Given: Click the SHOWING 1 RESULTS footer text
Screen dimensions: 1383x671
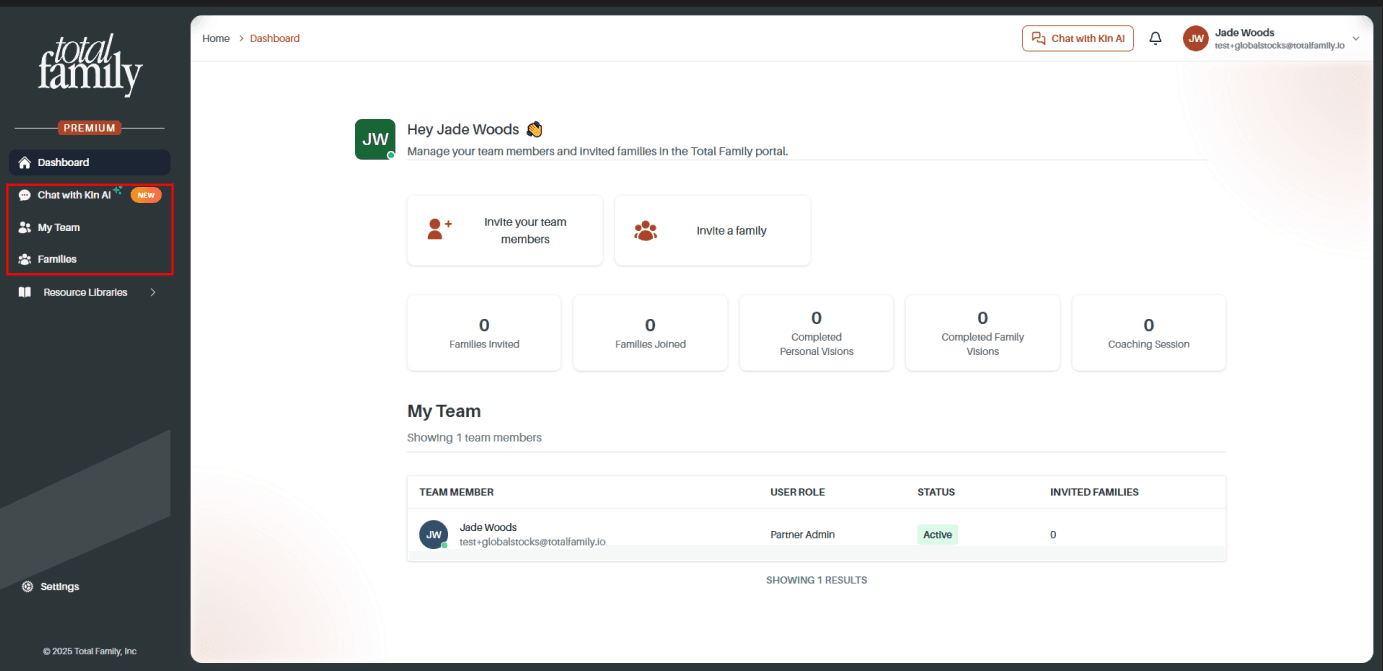Looking at the screenshot, I should 816,580.
